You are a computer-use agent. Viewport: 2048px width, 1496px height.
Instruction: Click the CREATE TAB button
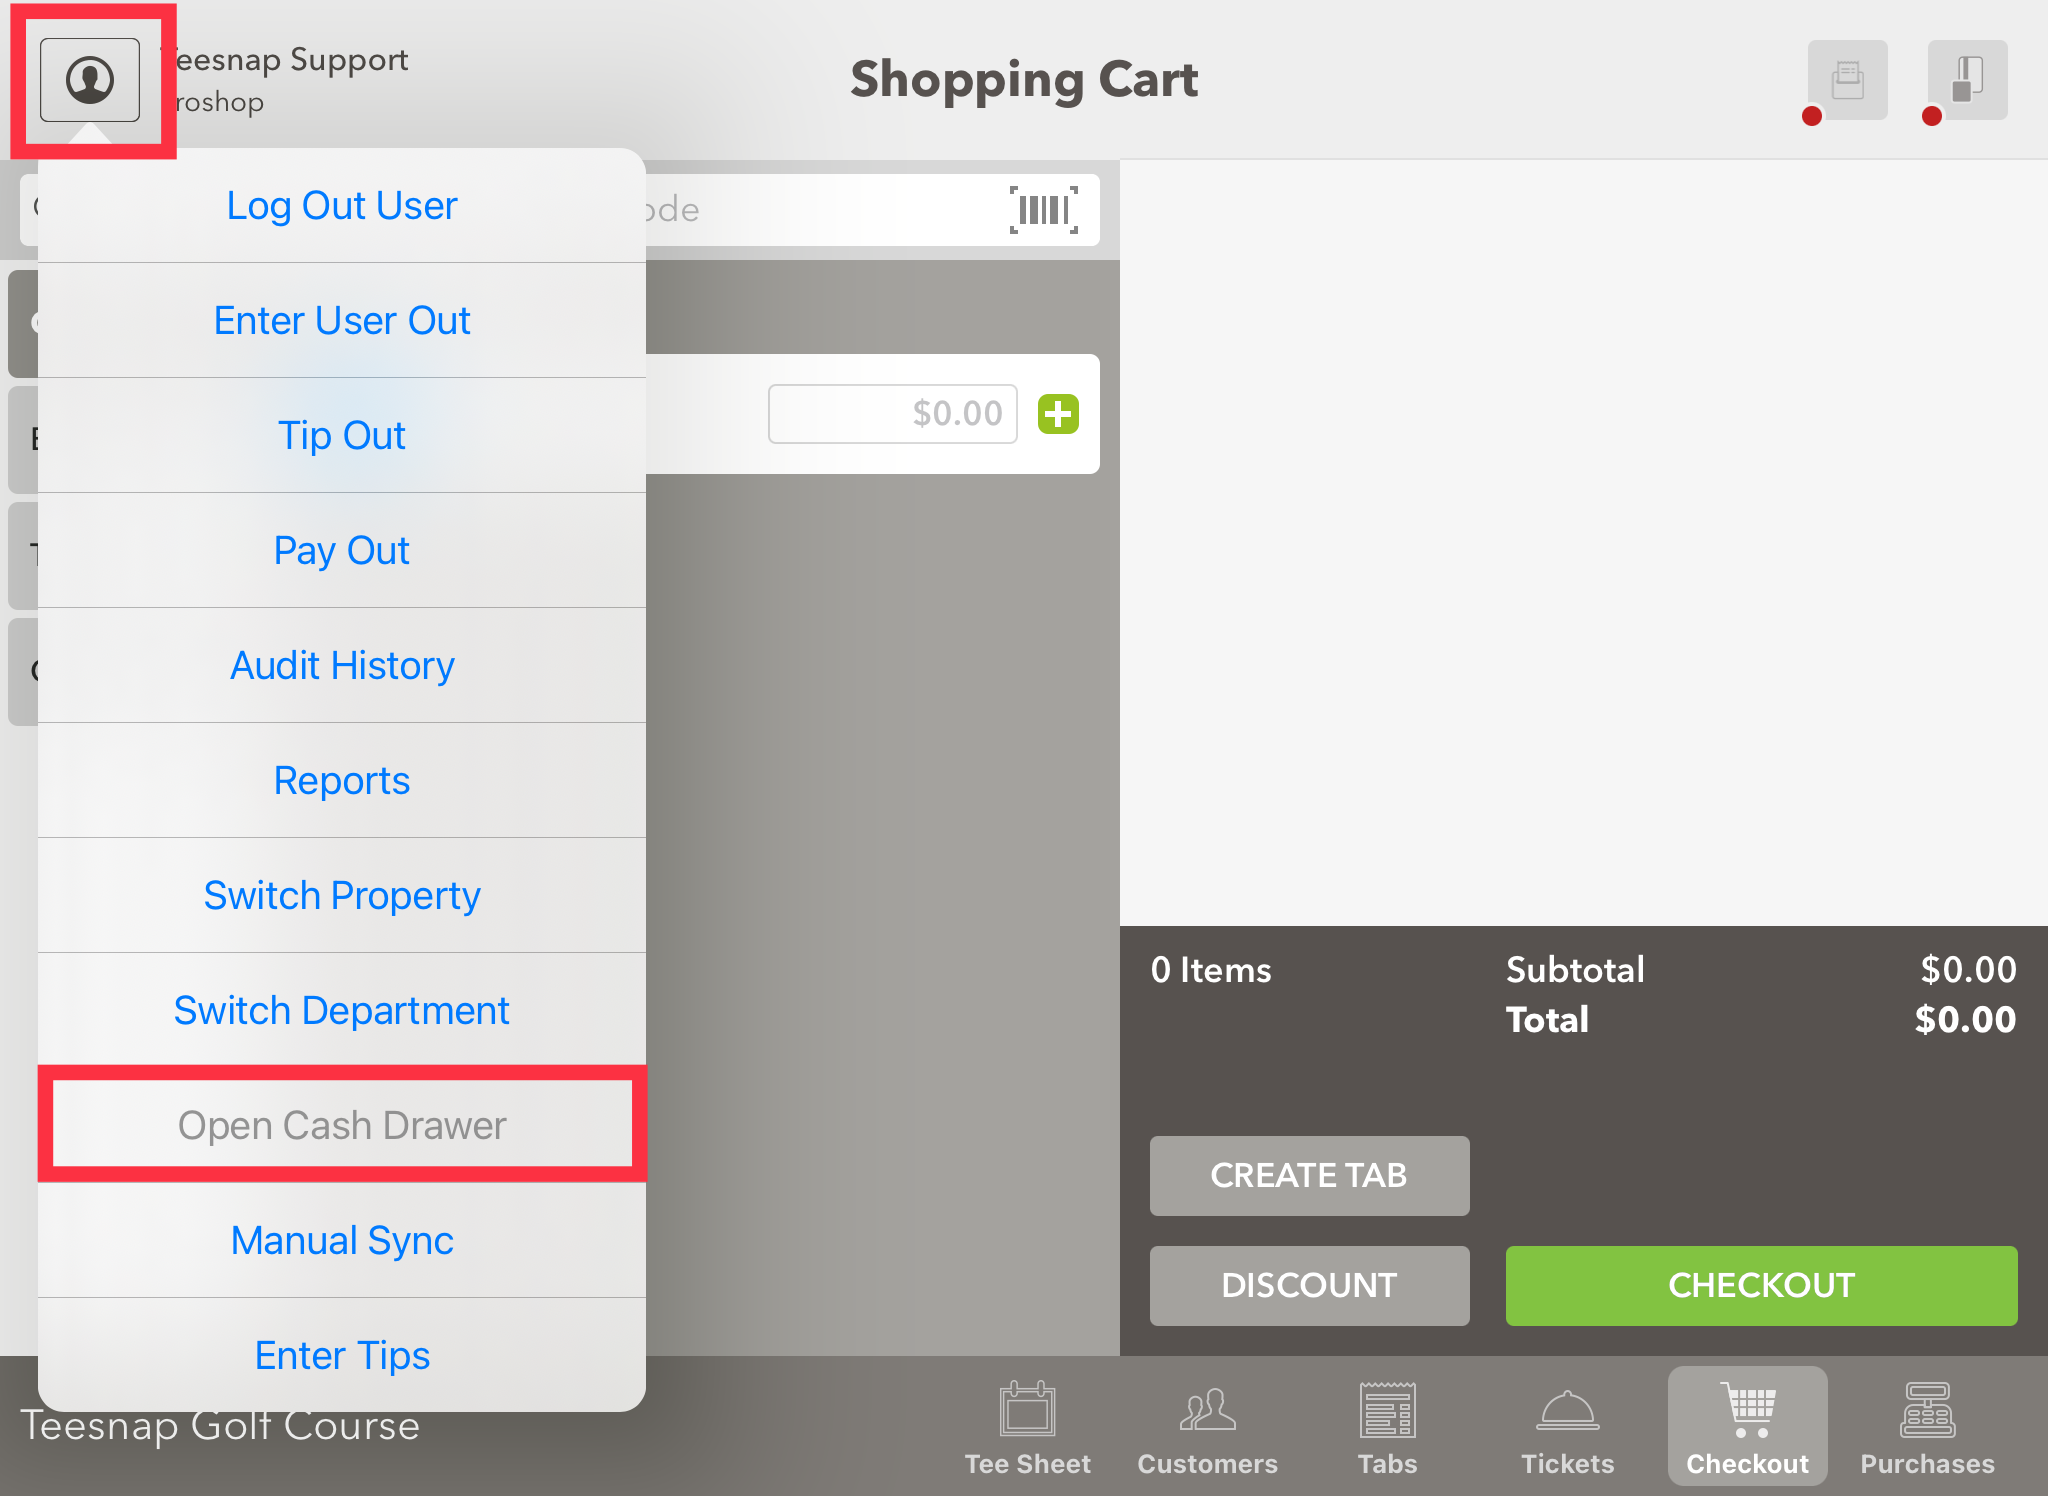pyautogui.click(x=1309, y=1176)
